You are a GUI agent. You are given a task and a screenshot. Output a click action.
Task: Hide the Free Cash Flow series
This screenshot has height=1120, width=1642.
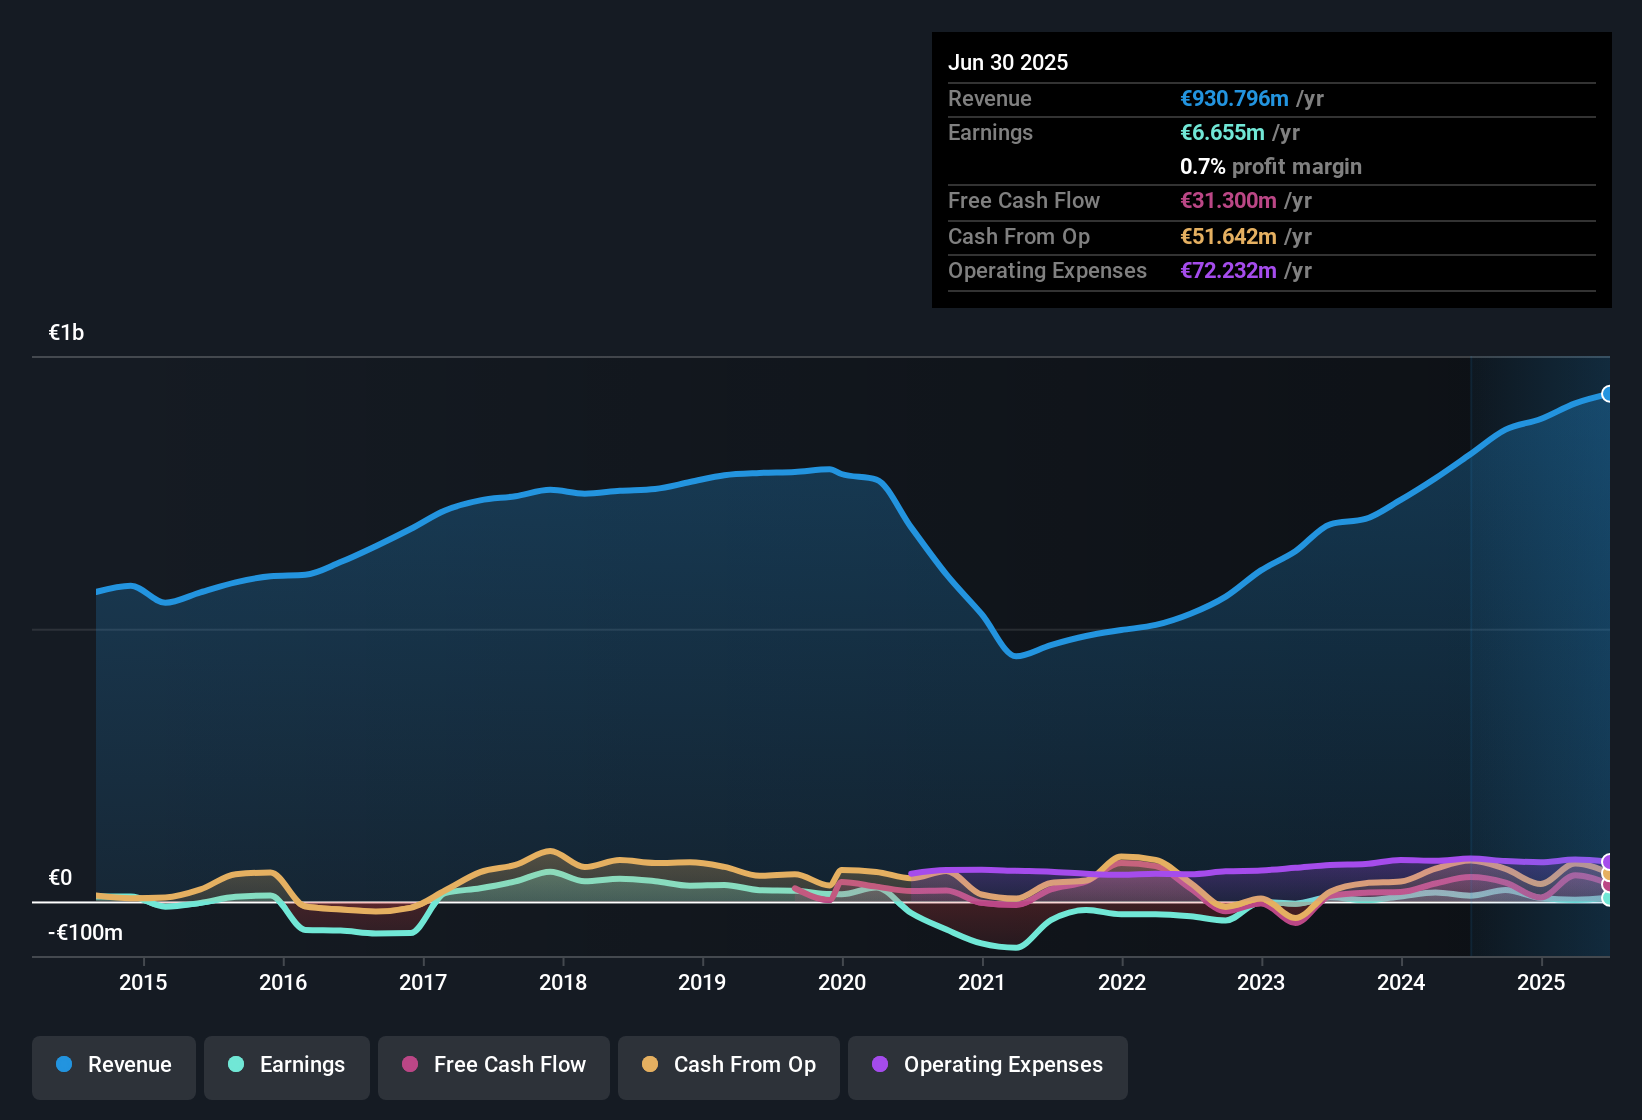click(x=493, y=1066)
